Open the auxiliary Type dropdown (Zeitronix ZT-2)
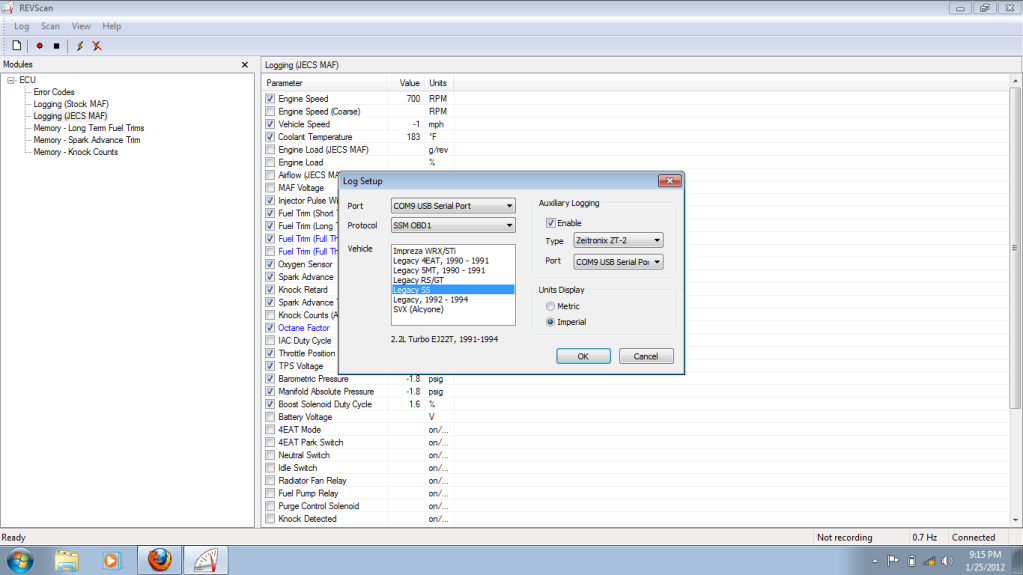This screenshot has width=1023, height=575. coord(618,240)
